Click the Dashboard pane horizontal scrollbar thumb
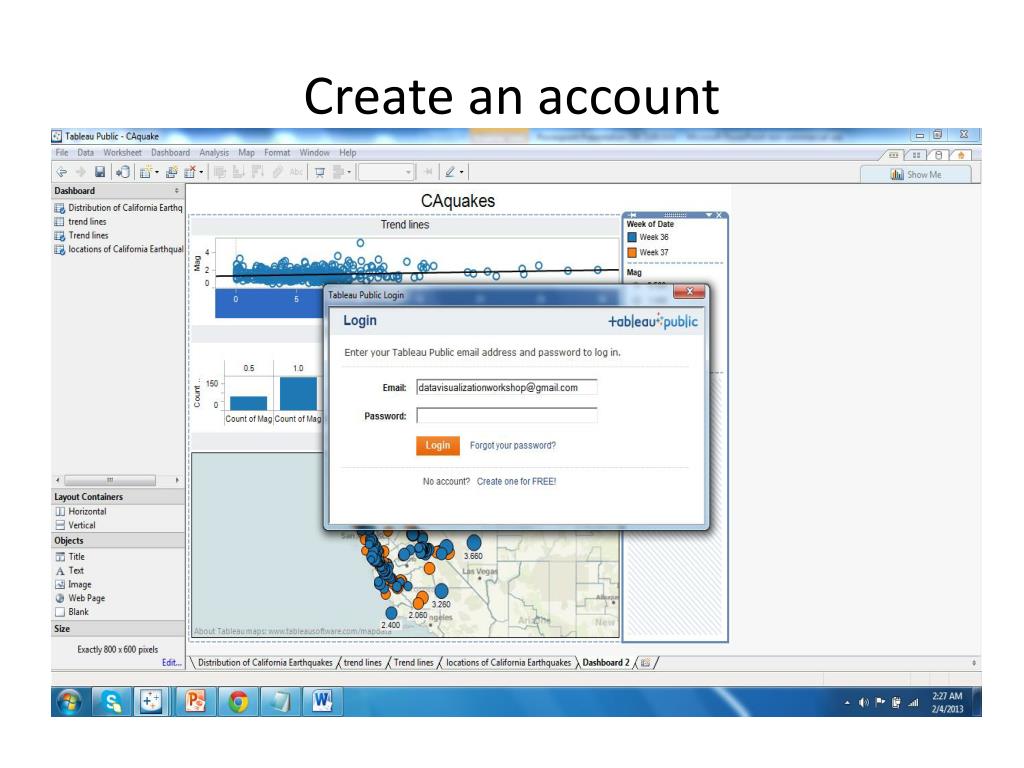 (x=110, y=480)
